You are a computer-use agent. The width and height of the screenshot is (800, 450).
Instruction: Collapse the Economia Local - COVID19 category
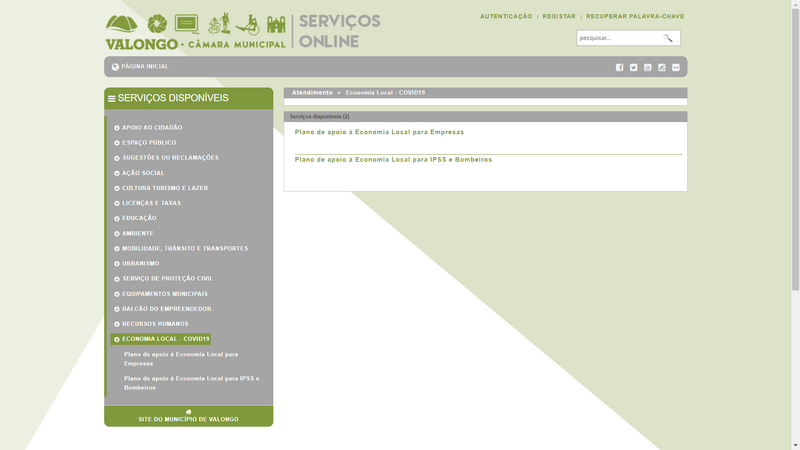(165, 339)
